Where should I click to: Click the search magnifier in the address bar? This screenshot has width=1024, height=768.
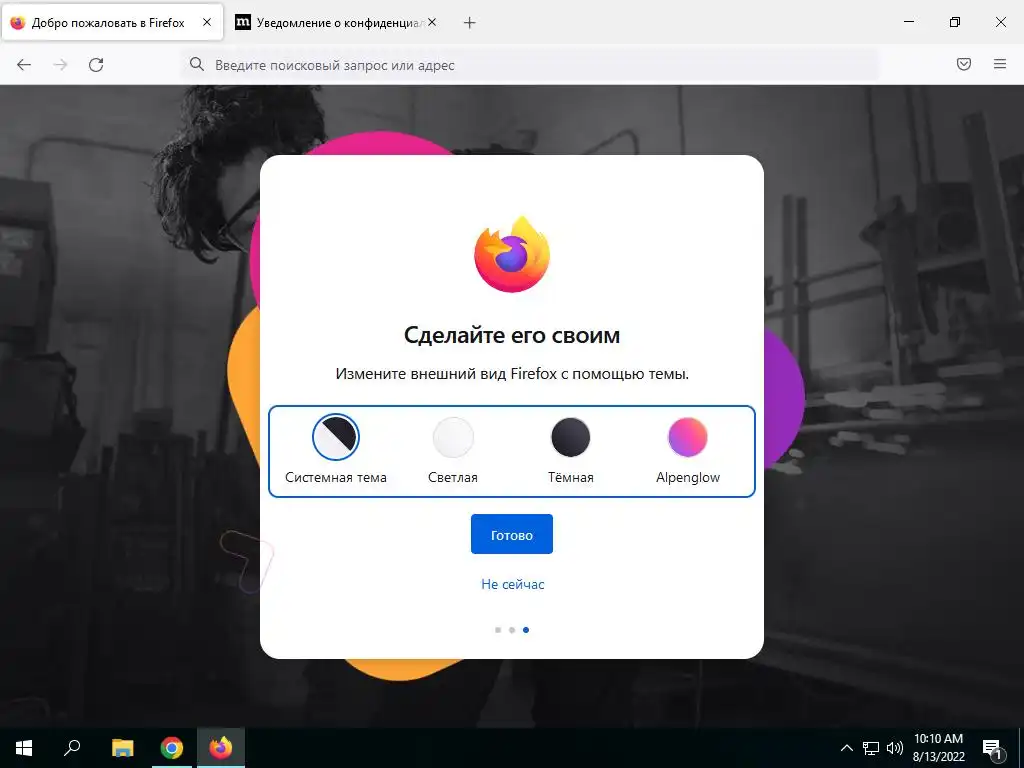[197, 64]
